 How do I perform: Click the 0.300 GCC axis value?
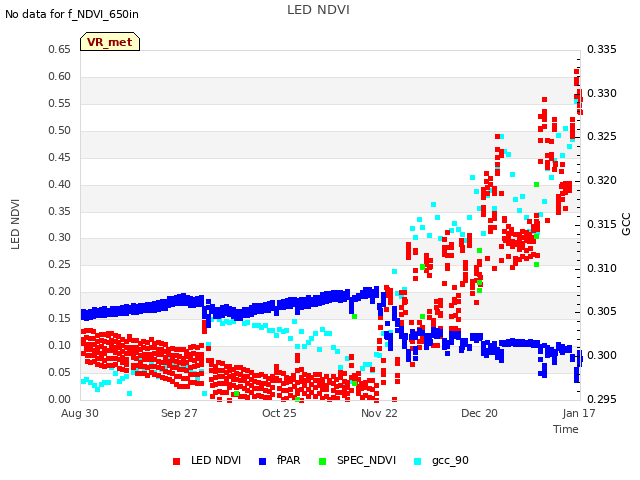point(602,355)
